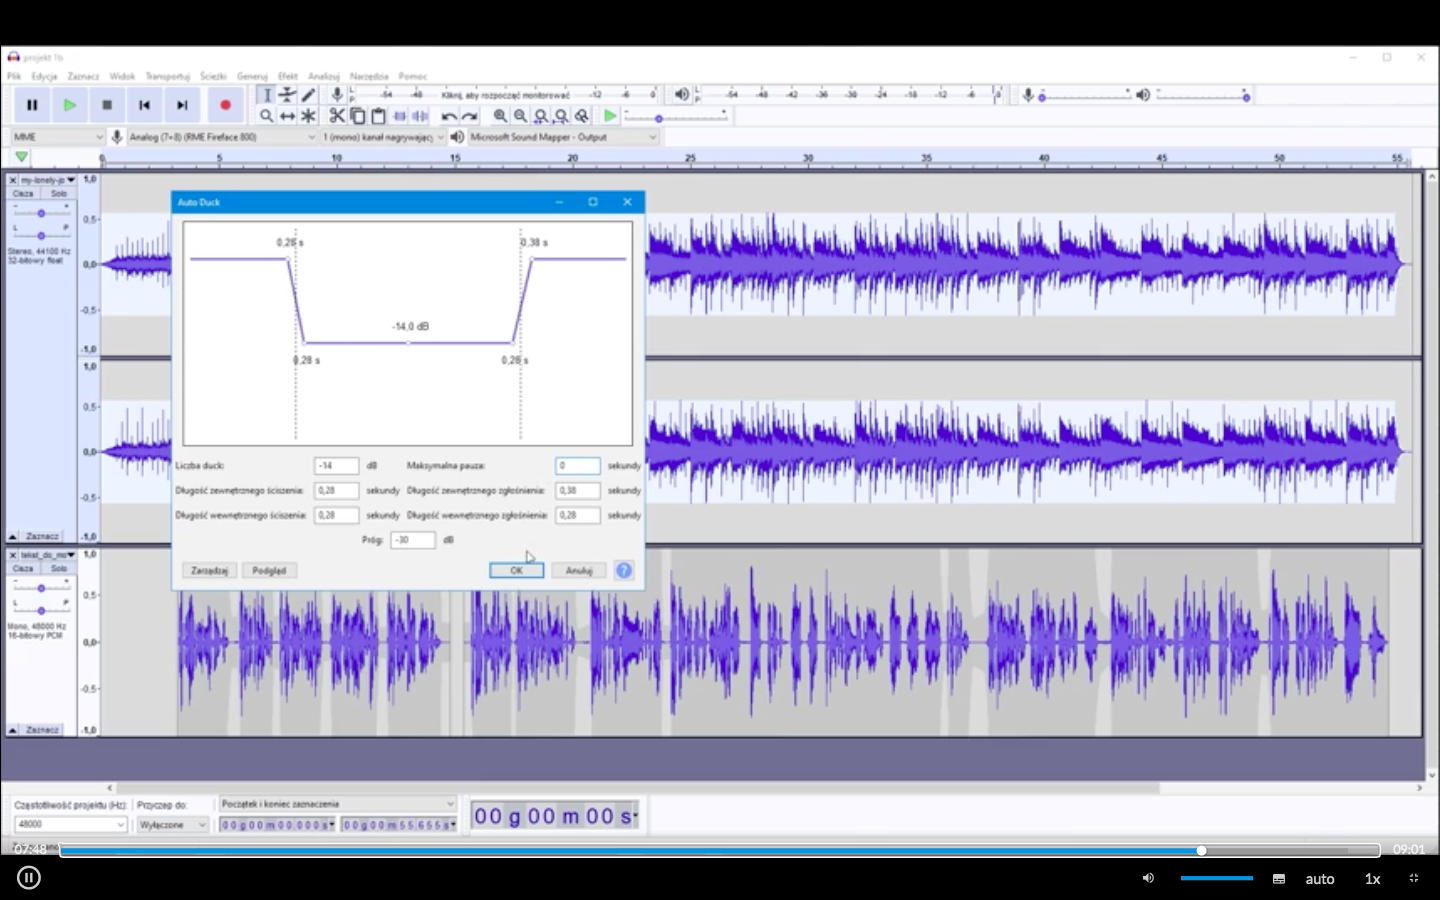Screen dimensions: 1440x900
Task: Skip to end transport button
Action: 182,105
